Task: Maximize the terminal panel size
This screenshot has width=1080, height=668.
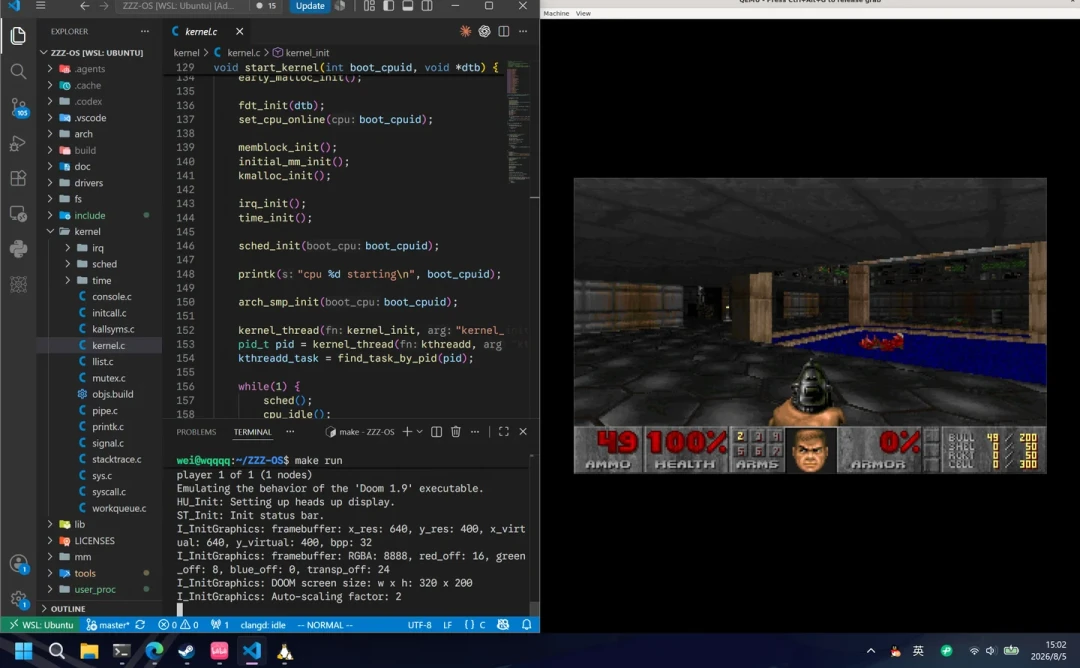Action: [x=503, y=432]
